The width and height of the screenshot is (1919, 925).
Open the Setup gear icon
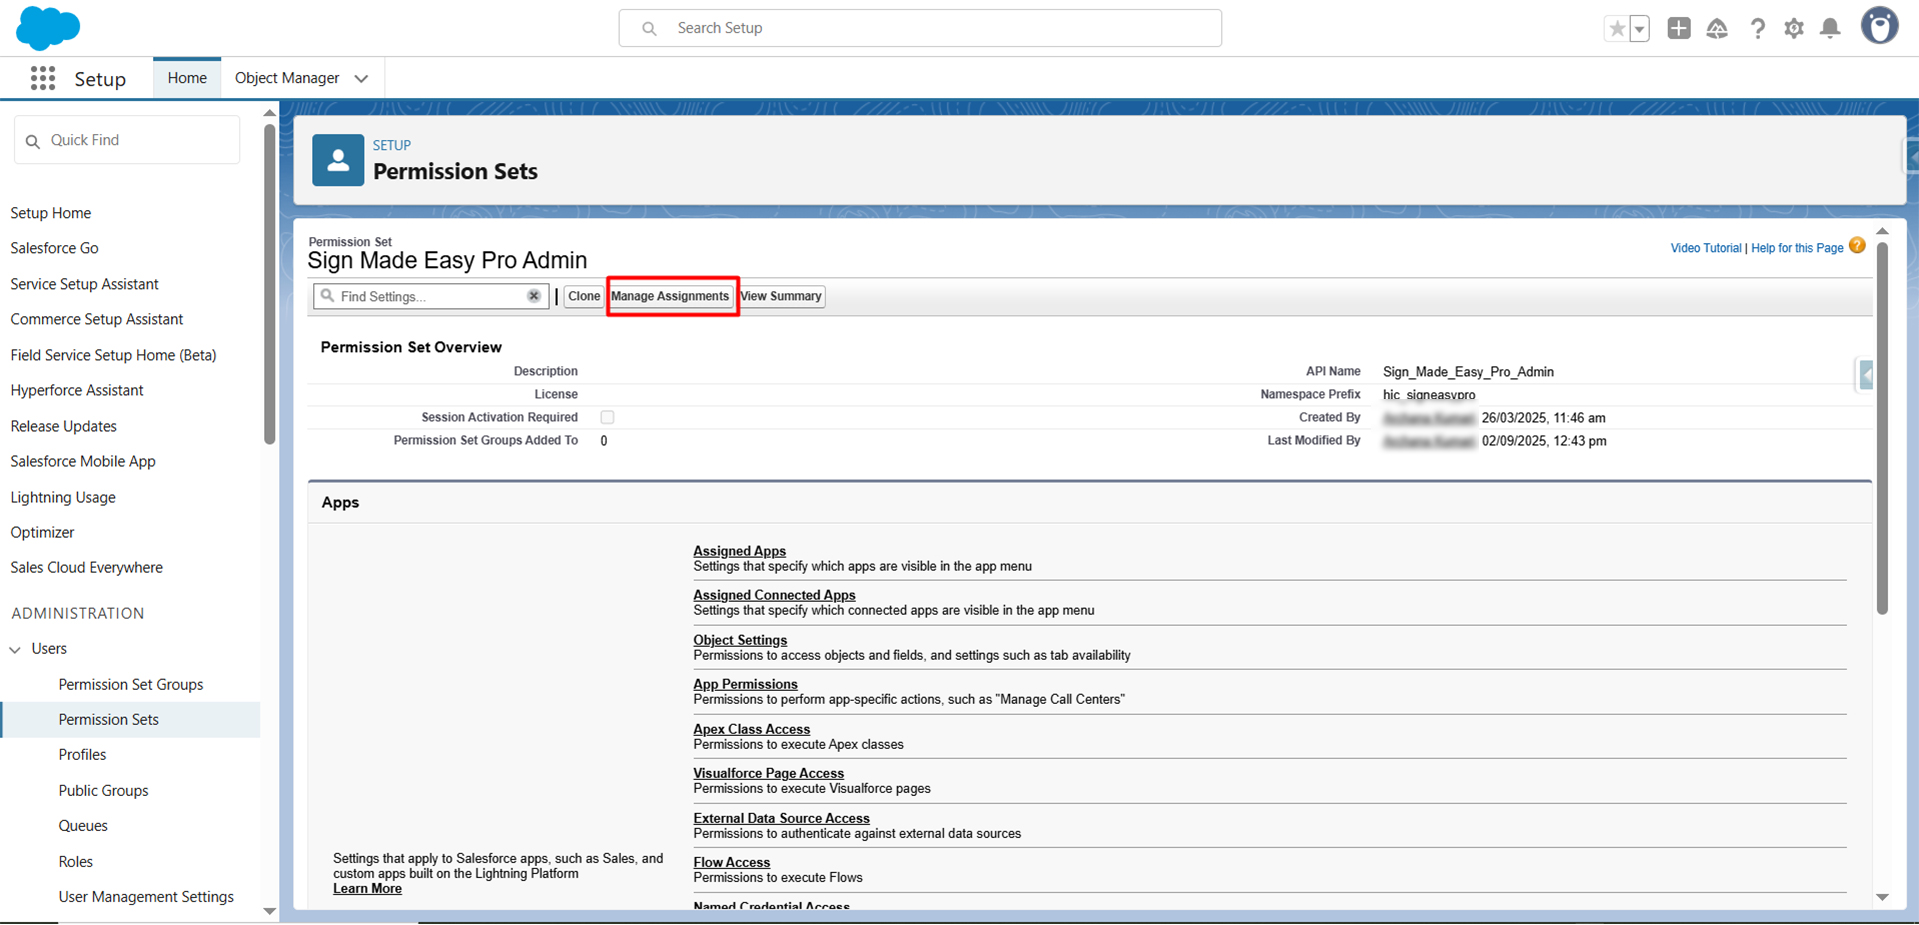point(1794,28)
